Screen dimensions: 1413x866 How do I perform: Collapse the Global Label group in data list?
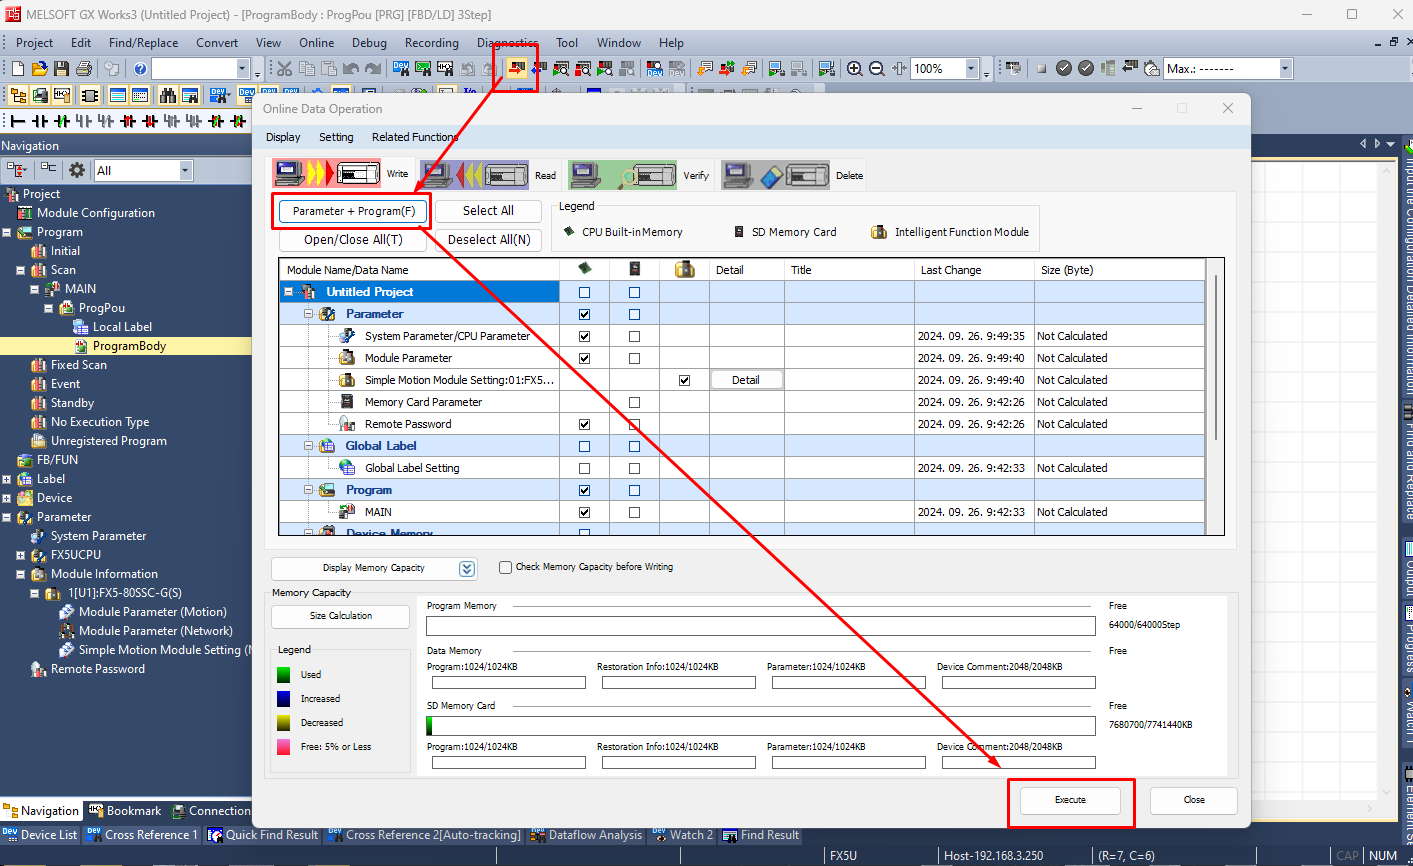[x=309, y=446]
